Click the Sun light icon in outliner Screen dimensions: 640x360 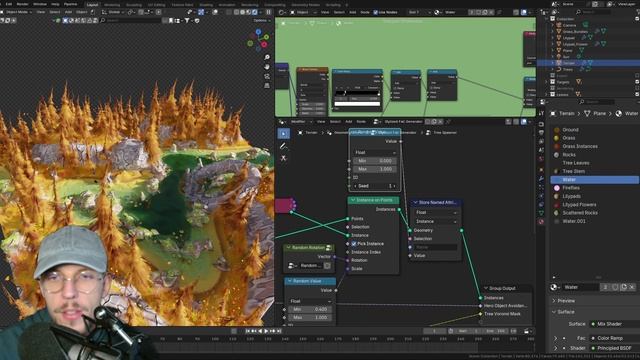(559, 57)
